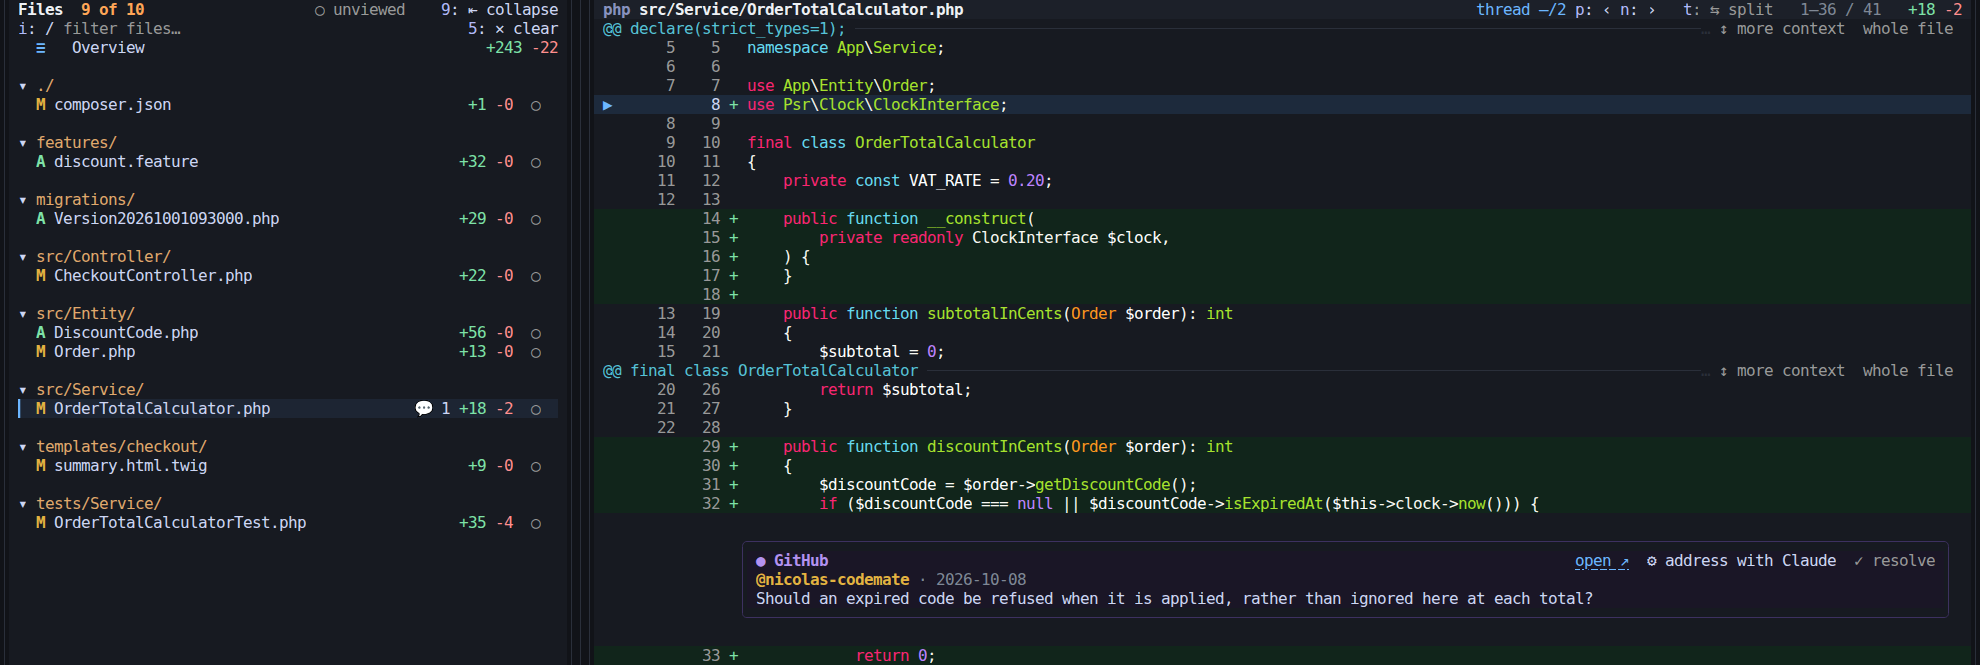Screen dimensions: 1980x665
Task: Show whole file from first hunk
Action: click(1908, 29)
